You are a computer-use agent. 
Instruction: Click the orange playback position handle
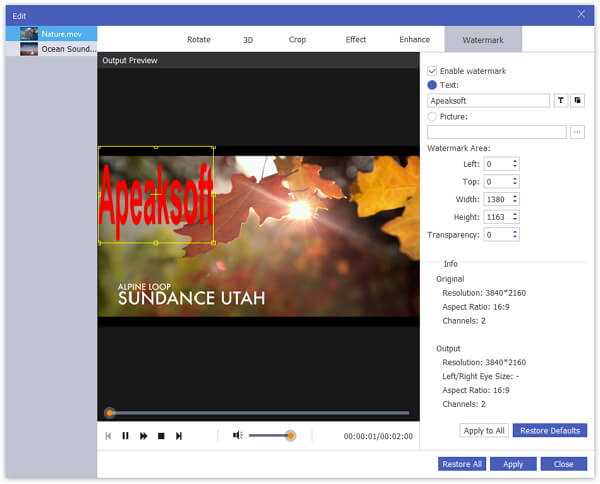point(110,413)
